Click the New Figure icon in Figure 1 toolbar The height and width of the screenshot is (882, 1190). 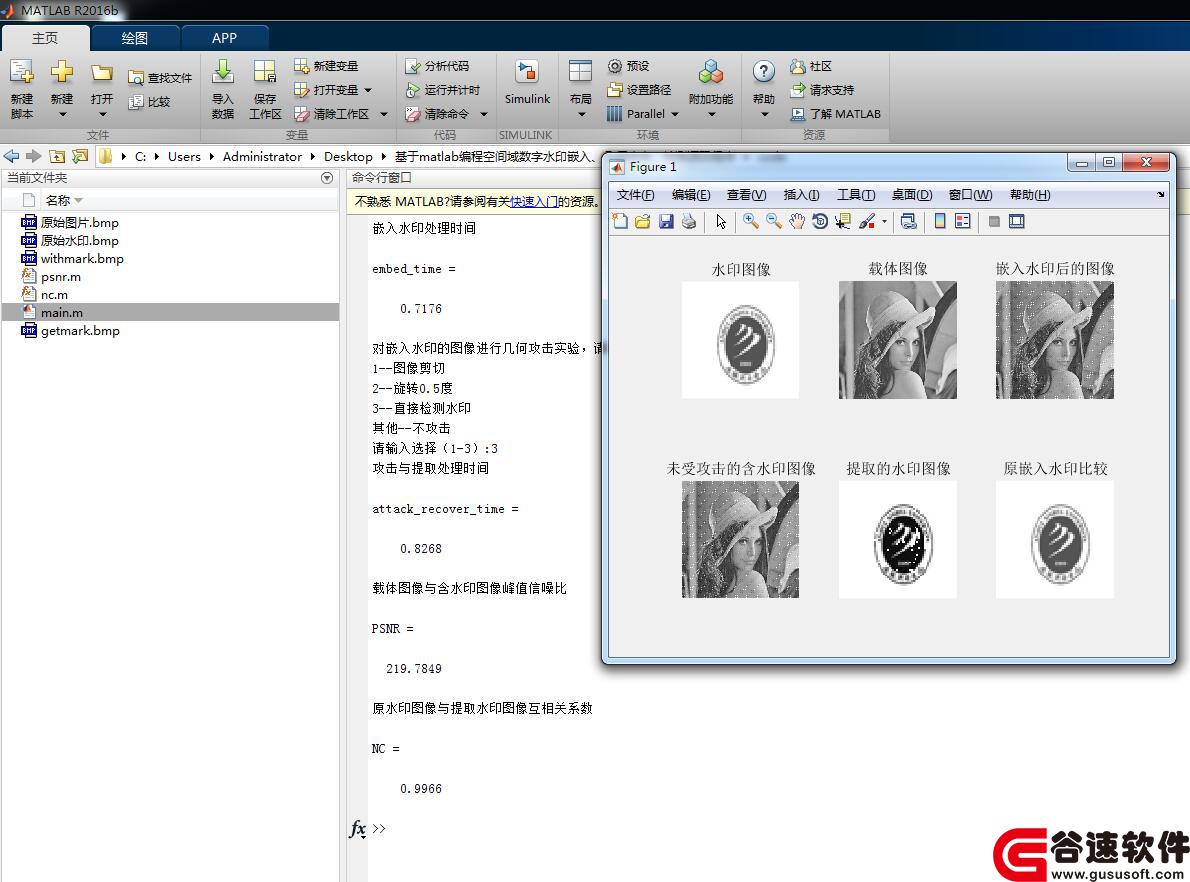[620, 221]
